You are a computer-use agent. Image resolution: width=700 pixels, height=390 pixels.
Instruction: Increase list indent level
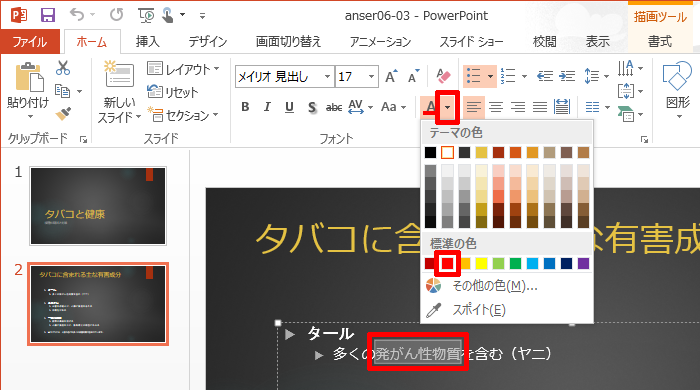567,76
